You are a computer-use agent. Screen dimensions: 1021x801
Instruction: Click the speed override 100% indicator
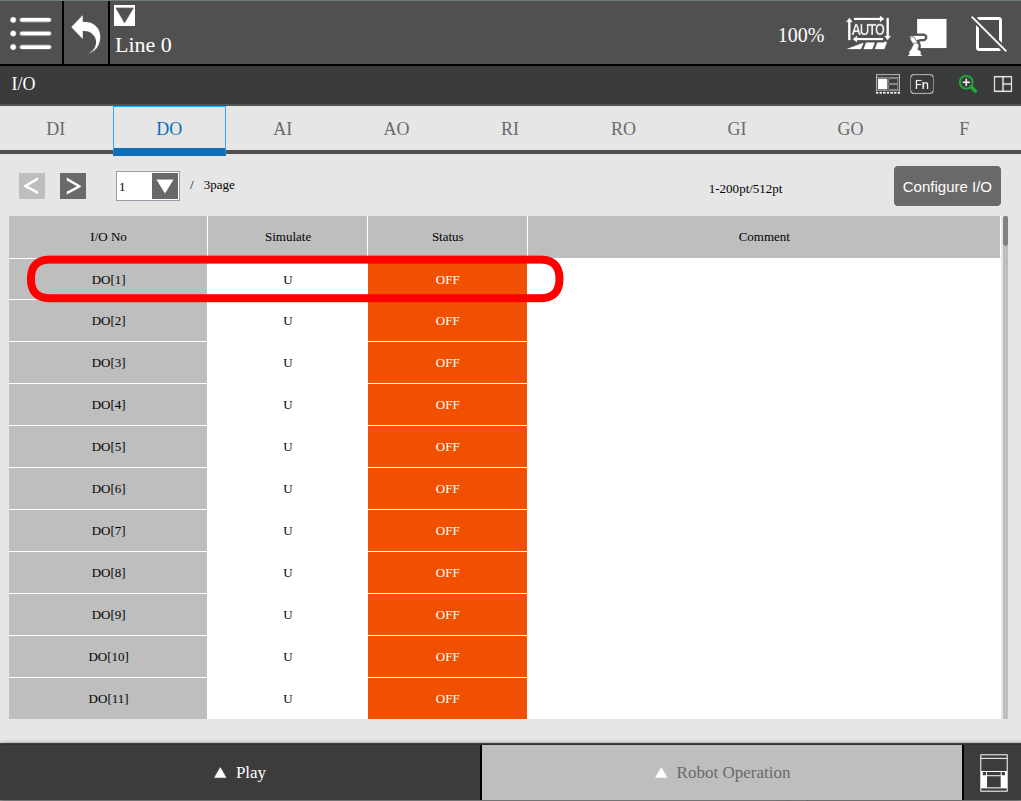click(801, 35)
